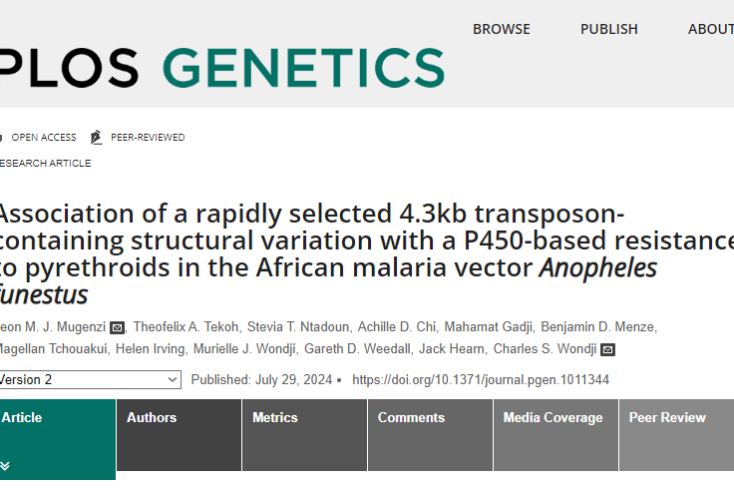Select the Article tab
The width and height of the screenshot is (734, 489).
click(x=22, y=418)
